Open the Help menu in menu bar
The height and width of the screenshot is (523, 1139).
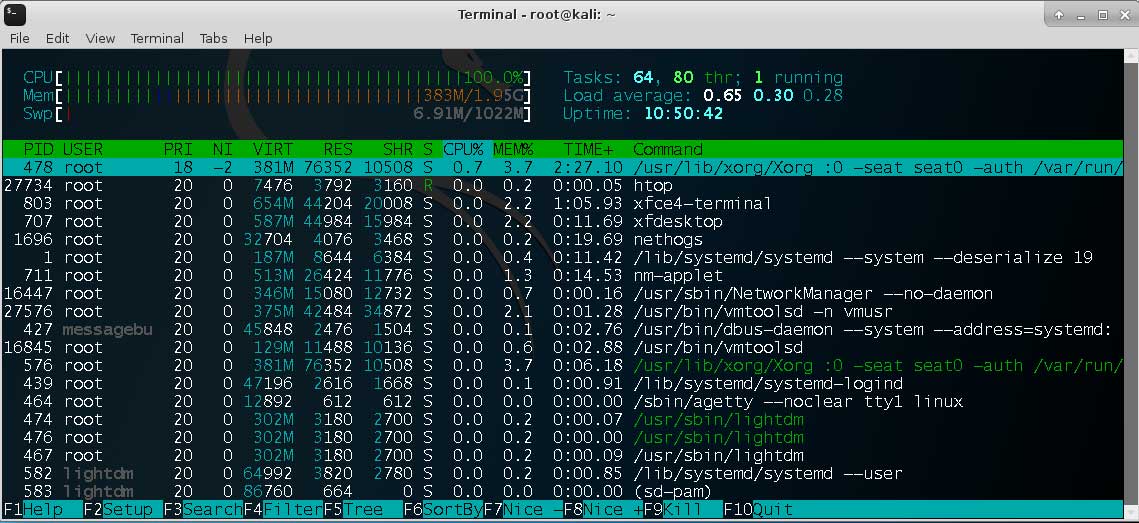point(258,38)
